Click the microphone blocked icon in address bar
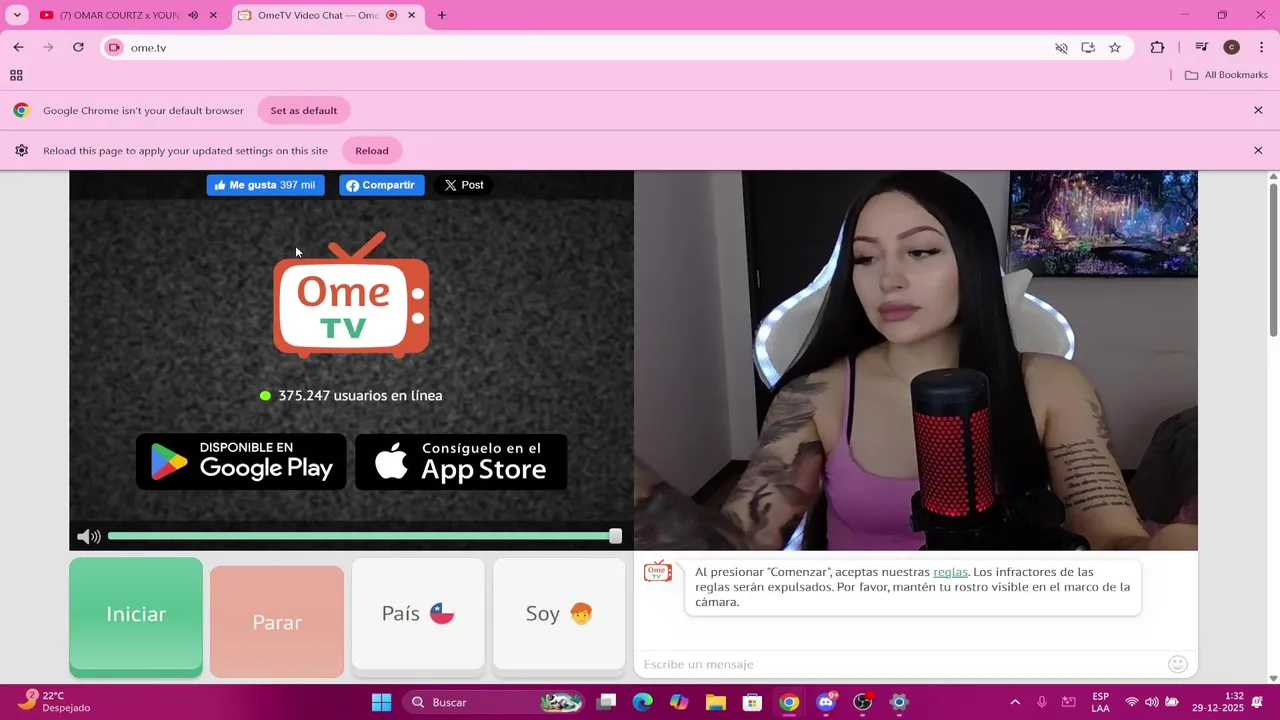 point(1061,47)
